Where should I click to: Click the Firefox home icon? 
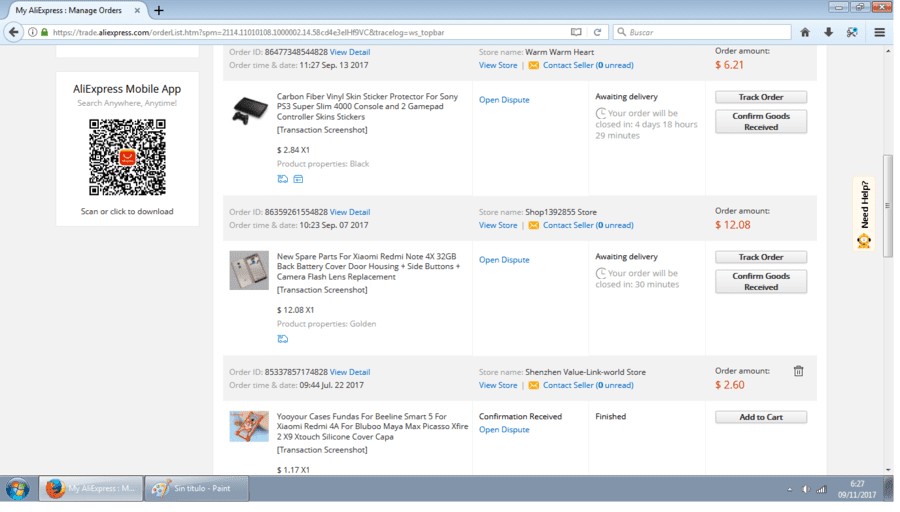[x=805, y=33]
